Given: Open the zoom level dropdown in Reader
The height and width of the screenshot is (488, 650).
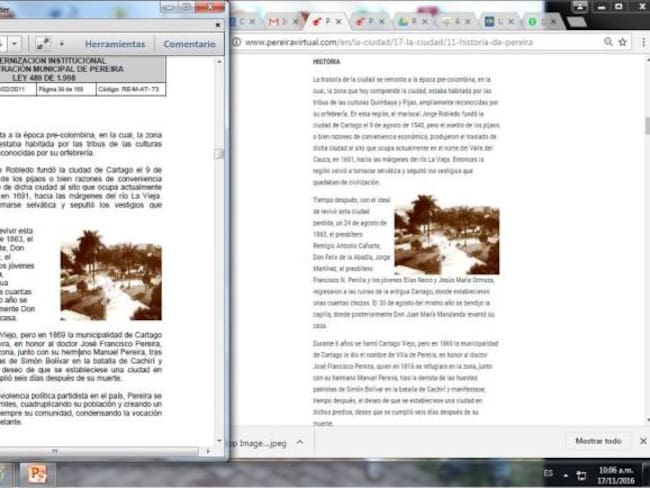Looking at the screenshot, I should [13, 44].
